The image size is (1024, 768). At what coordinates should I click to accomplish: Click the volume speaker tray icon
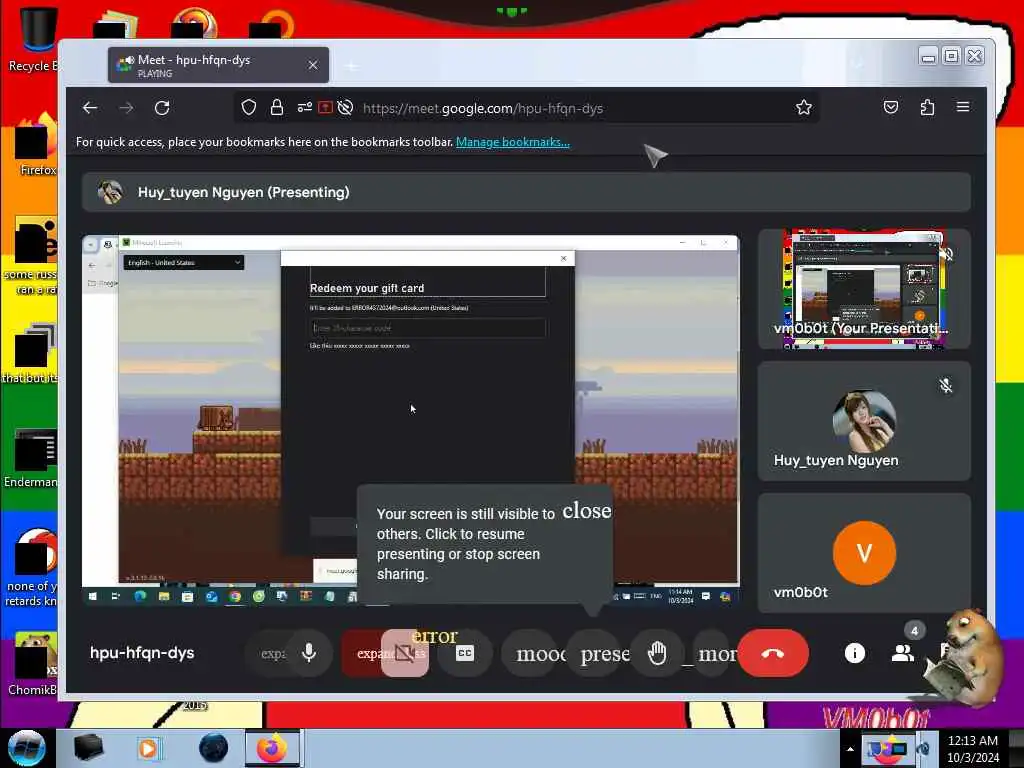tap(923, 749)
